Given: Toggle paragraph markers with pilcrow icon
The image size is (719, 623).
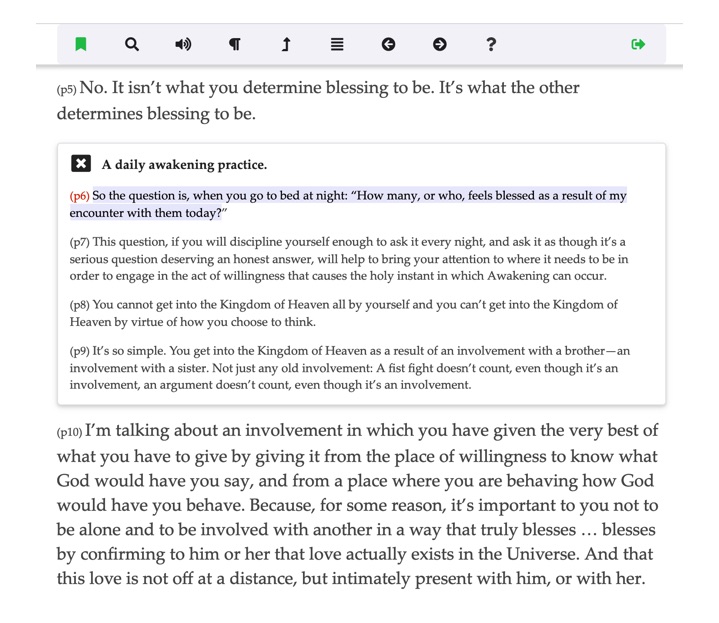Looking at the screenshot, I should pos(234,44).
